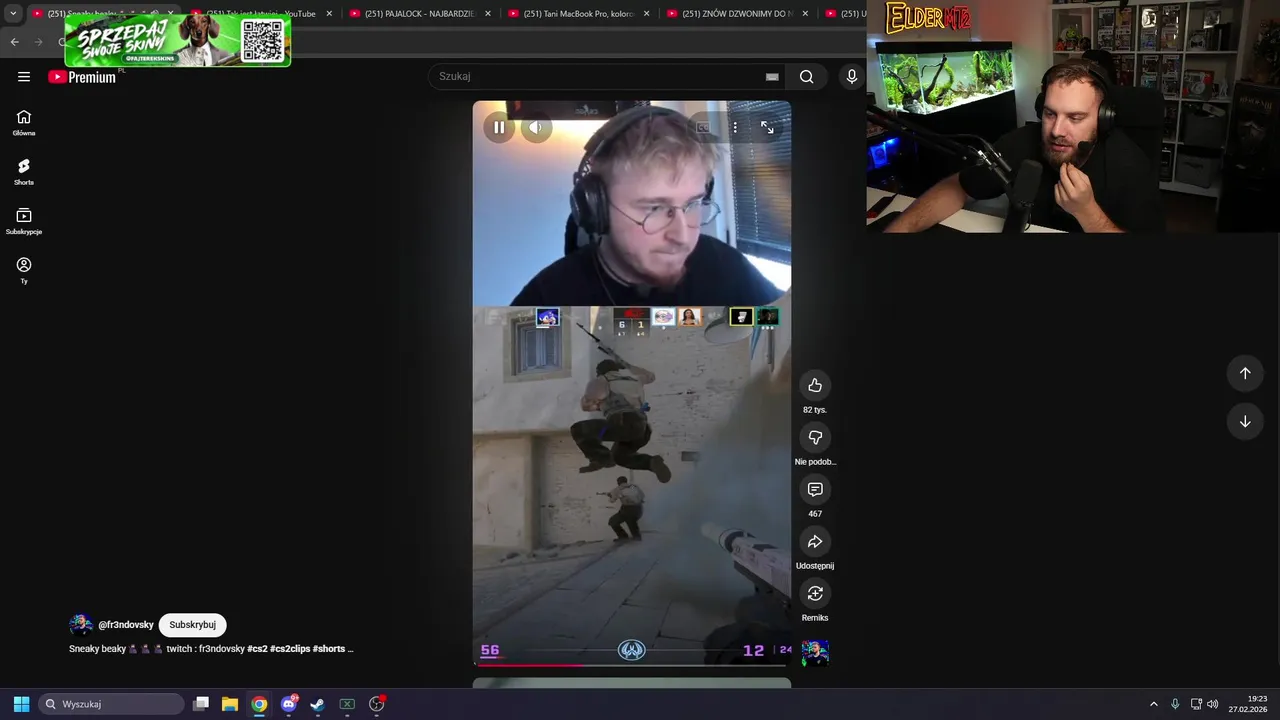
Task: Open the system volume icon in the tray
Action: [1213, 704]
